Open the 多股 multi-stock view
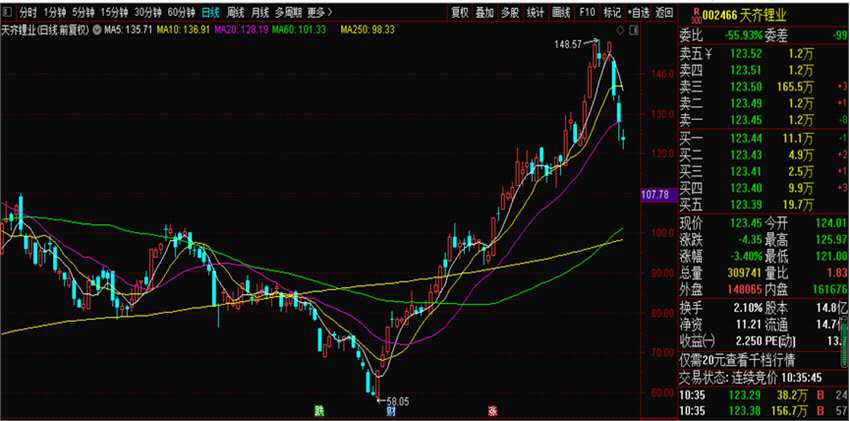Image resolution: width=850 pixels, height=421 pixels. tap(510, 12)
